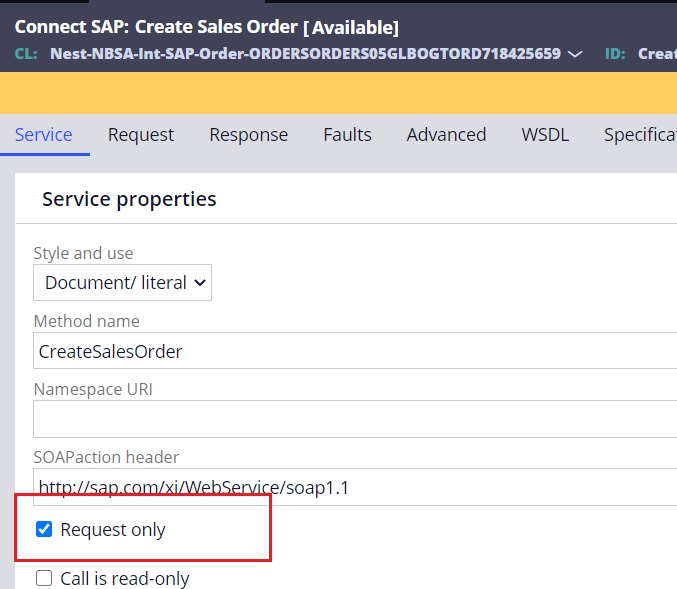Open the Style and use dropdown
Image resolution: width=677 pixels, height=589 pixels.
[122, 282]
